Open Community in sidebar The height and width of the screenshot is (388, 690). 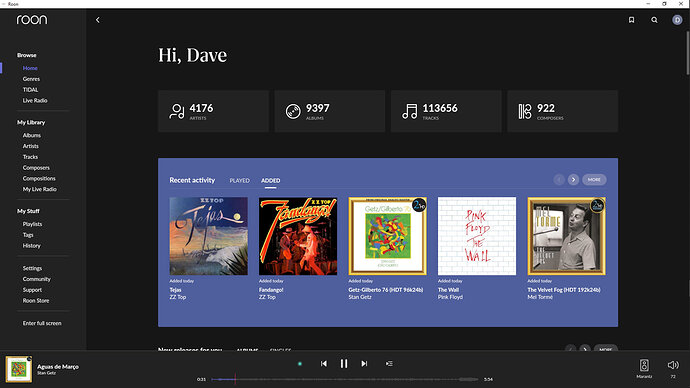click(37, 279)
